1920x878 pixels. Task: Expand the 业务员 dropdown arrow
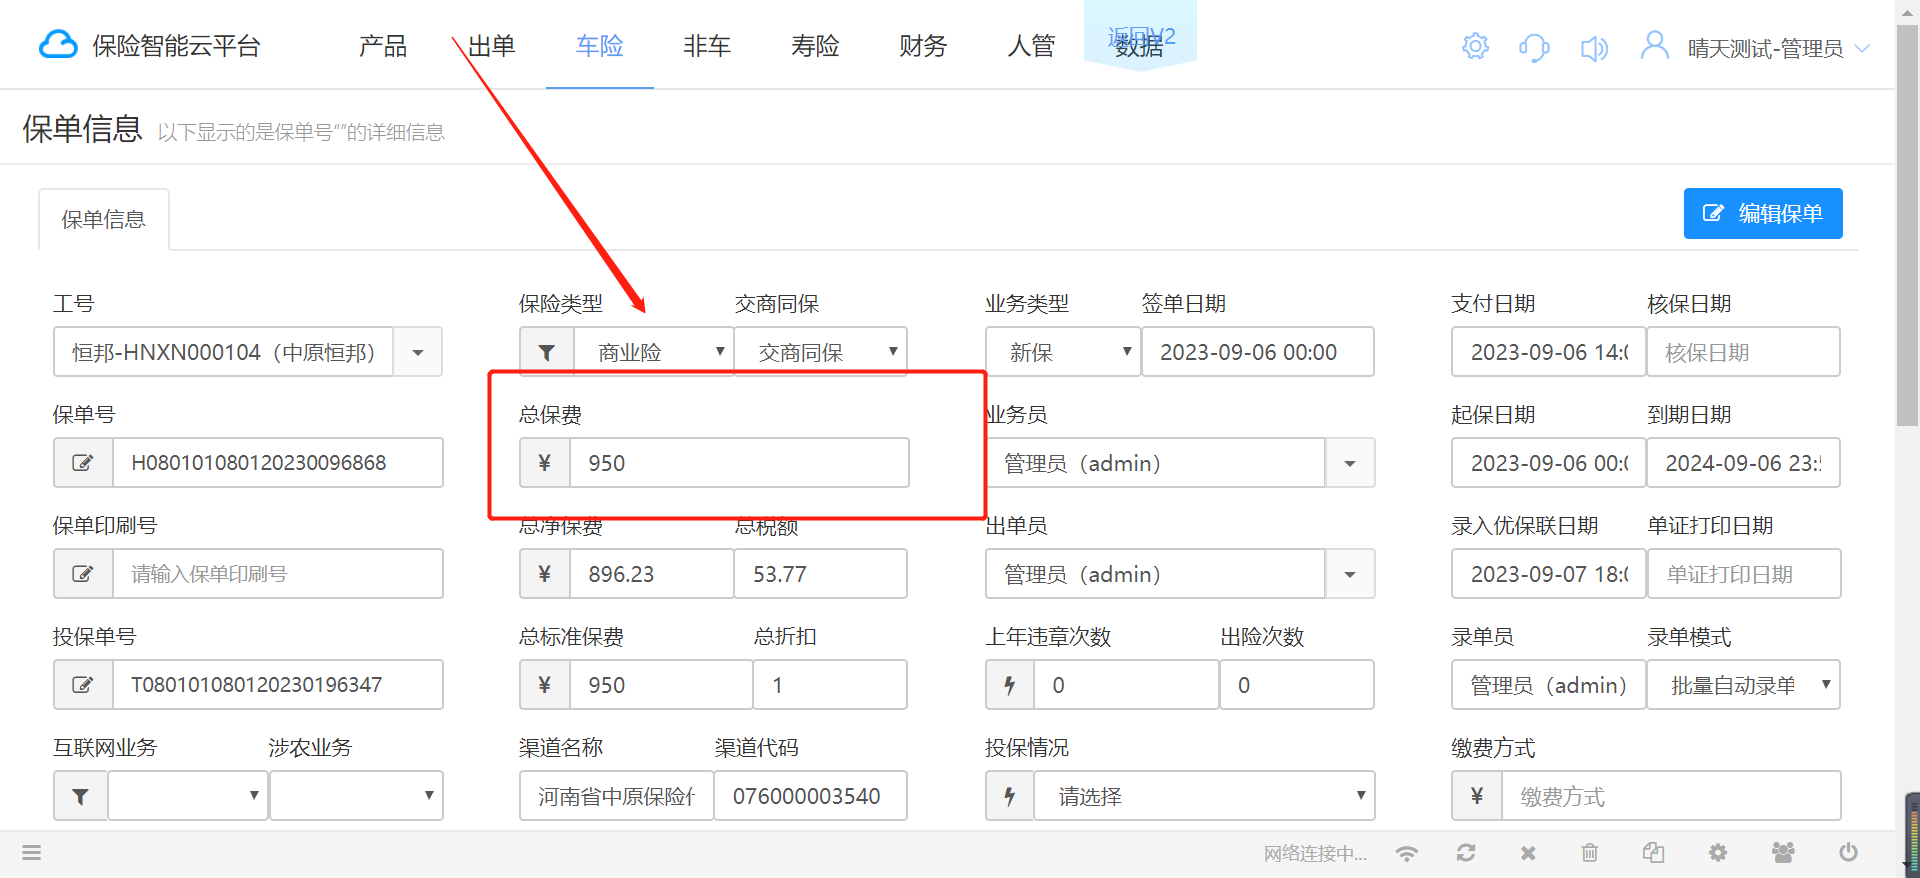coord(1350,463)
